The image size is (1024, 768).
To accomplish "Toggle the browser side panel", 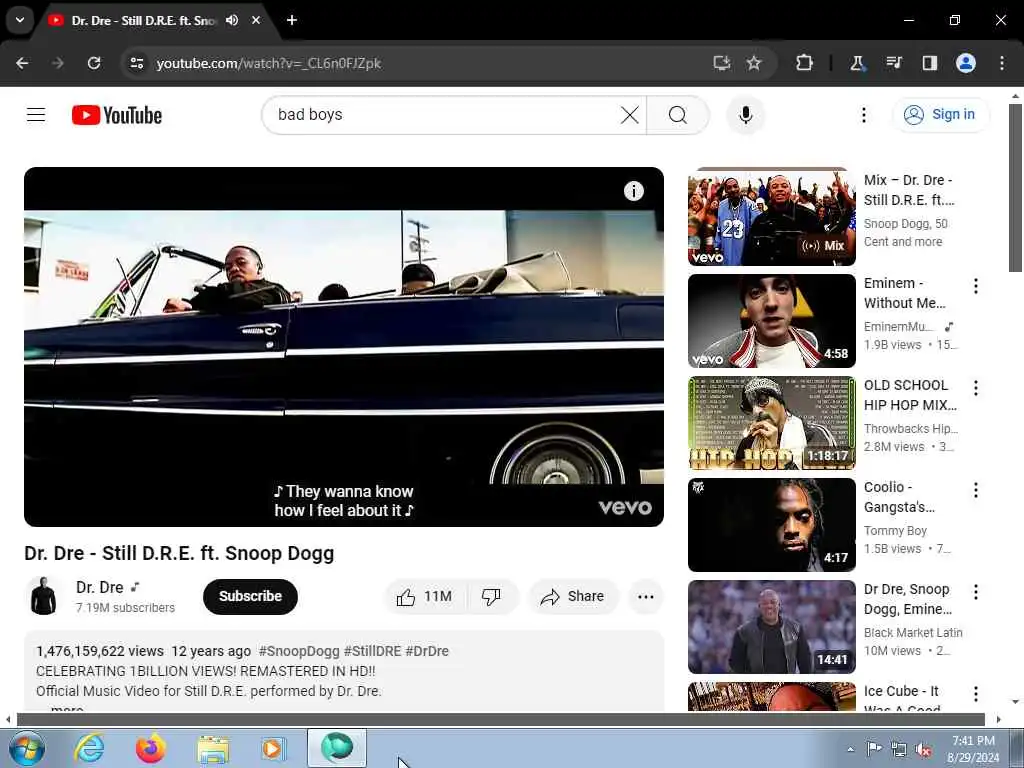I will 930,63.
